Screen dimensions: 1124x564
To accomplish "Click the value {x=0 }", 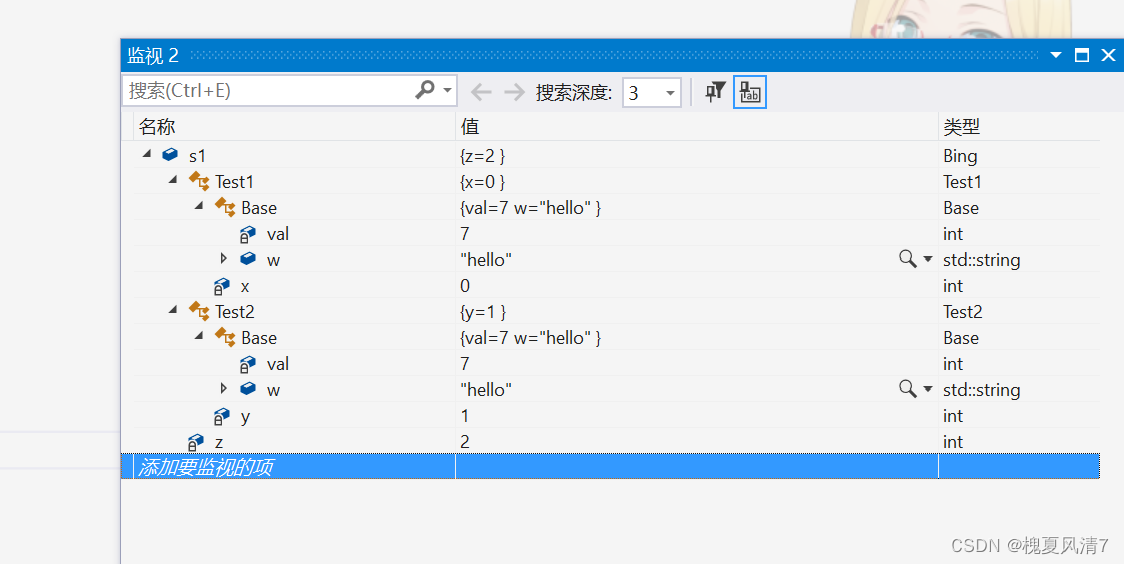I will 482,182.
